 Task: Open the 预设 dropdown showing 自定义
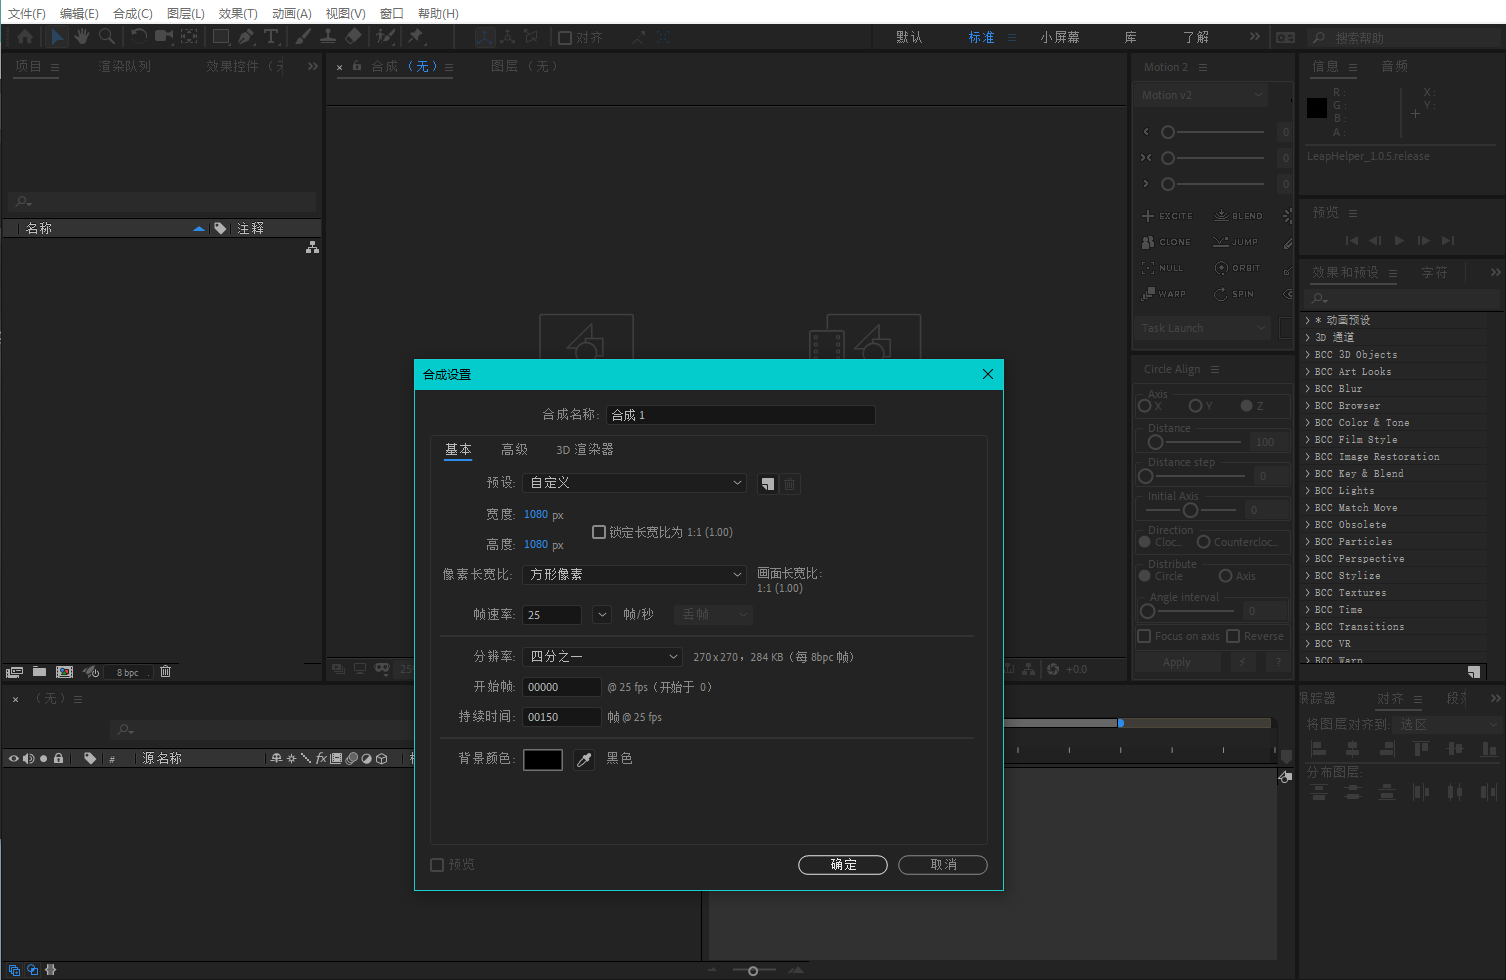(635, 483)
